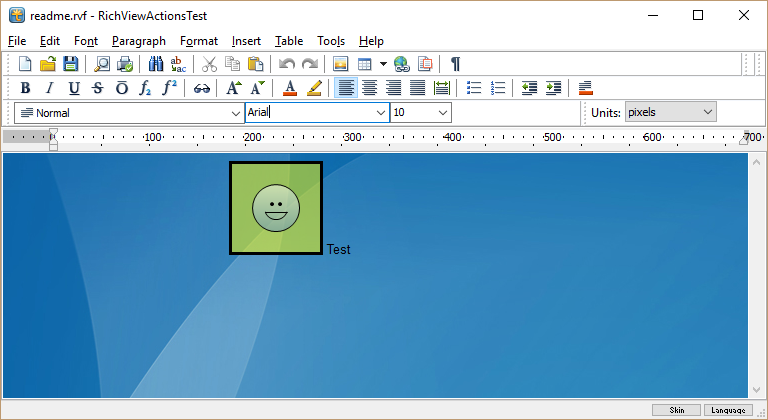Open the Table menu

[x=289, y=41]
